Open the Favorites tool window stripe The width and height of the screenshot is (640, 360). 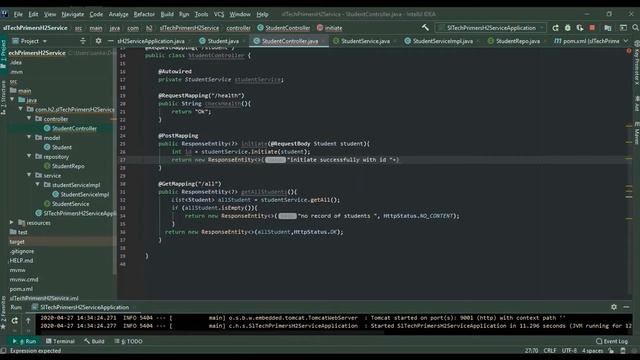pos(3,313)
